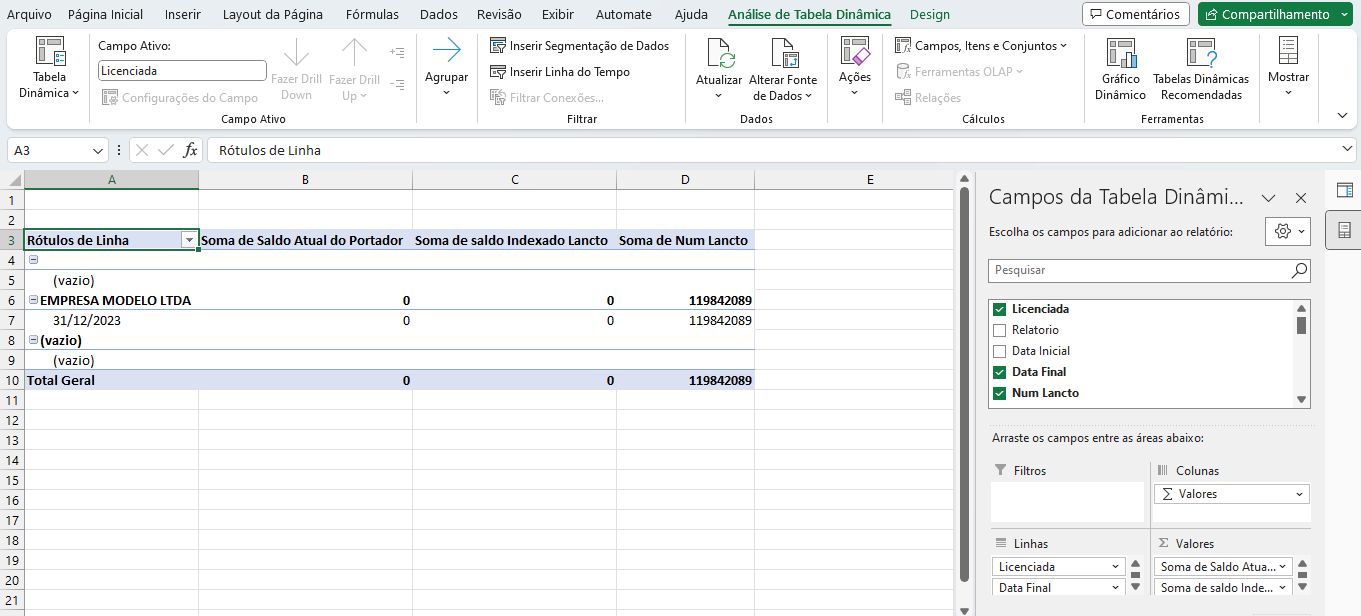Uncheck the Data Final field checkbox

pyautogui.click(x=999, y=372)
